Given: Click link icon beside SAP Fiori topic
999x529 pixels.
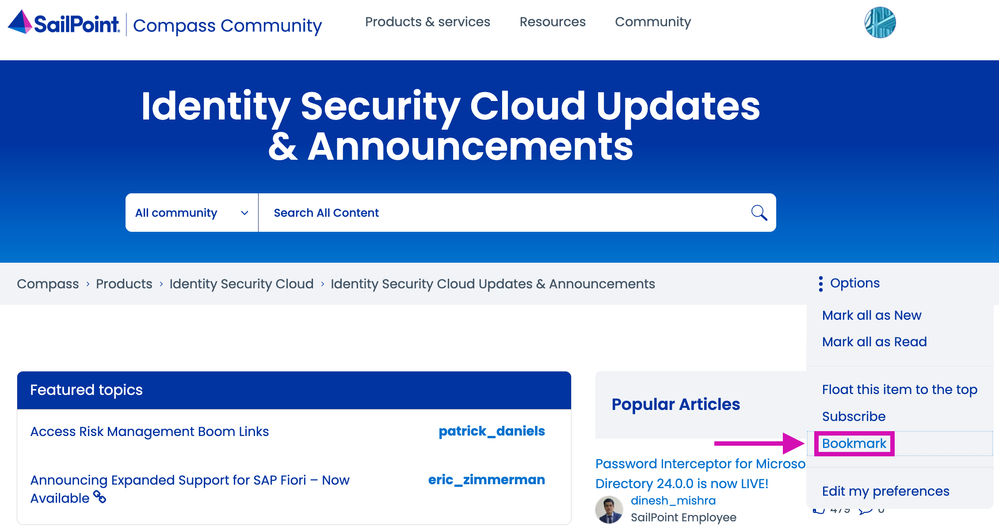Looking at the screenshot, I should coord(99,497).
